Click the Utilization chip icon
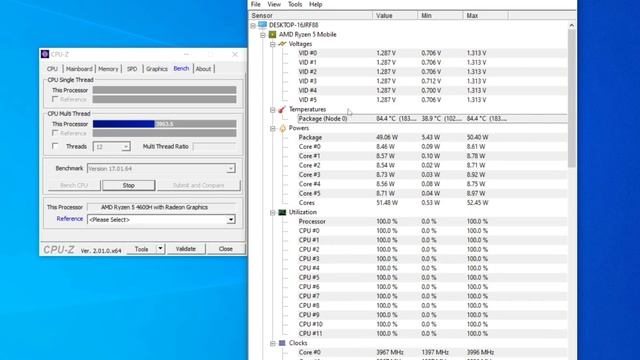 (282, 212)
